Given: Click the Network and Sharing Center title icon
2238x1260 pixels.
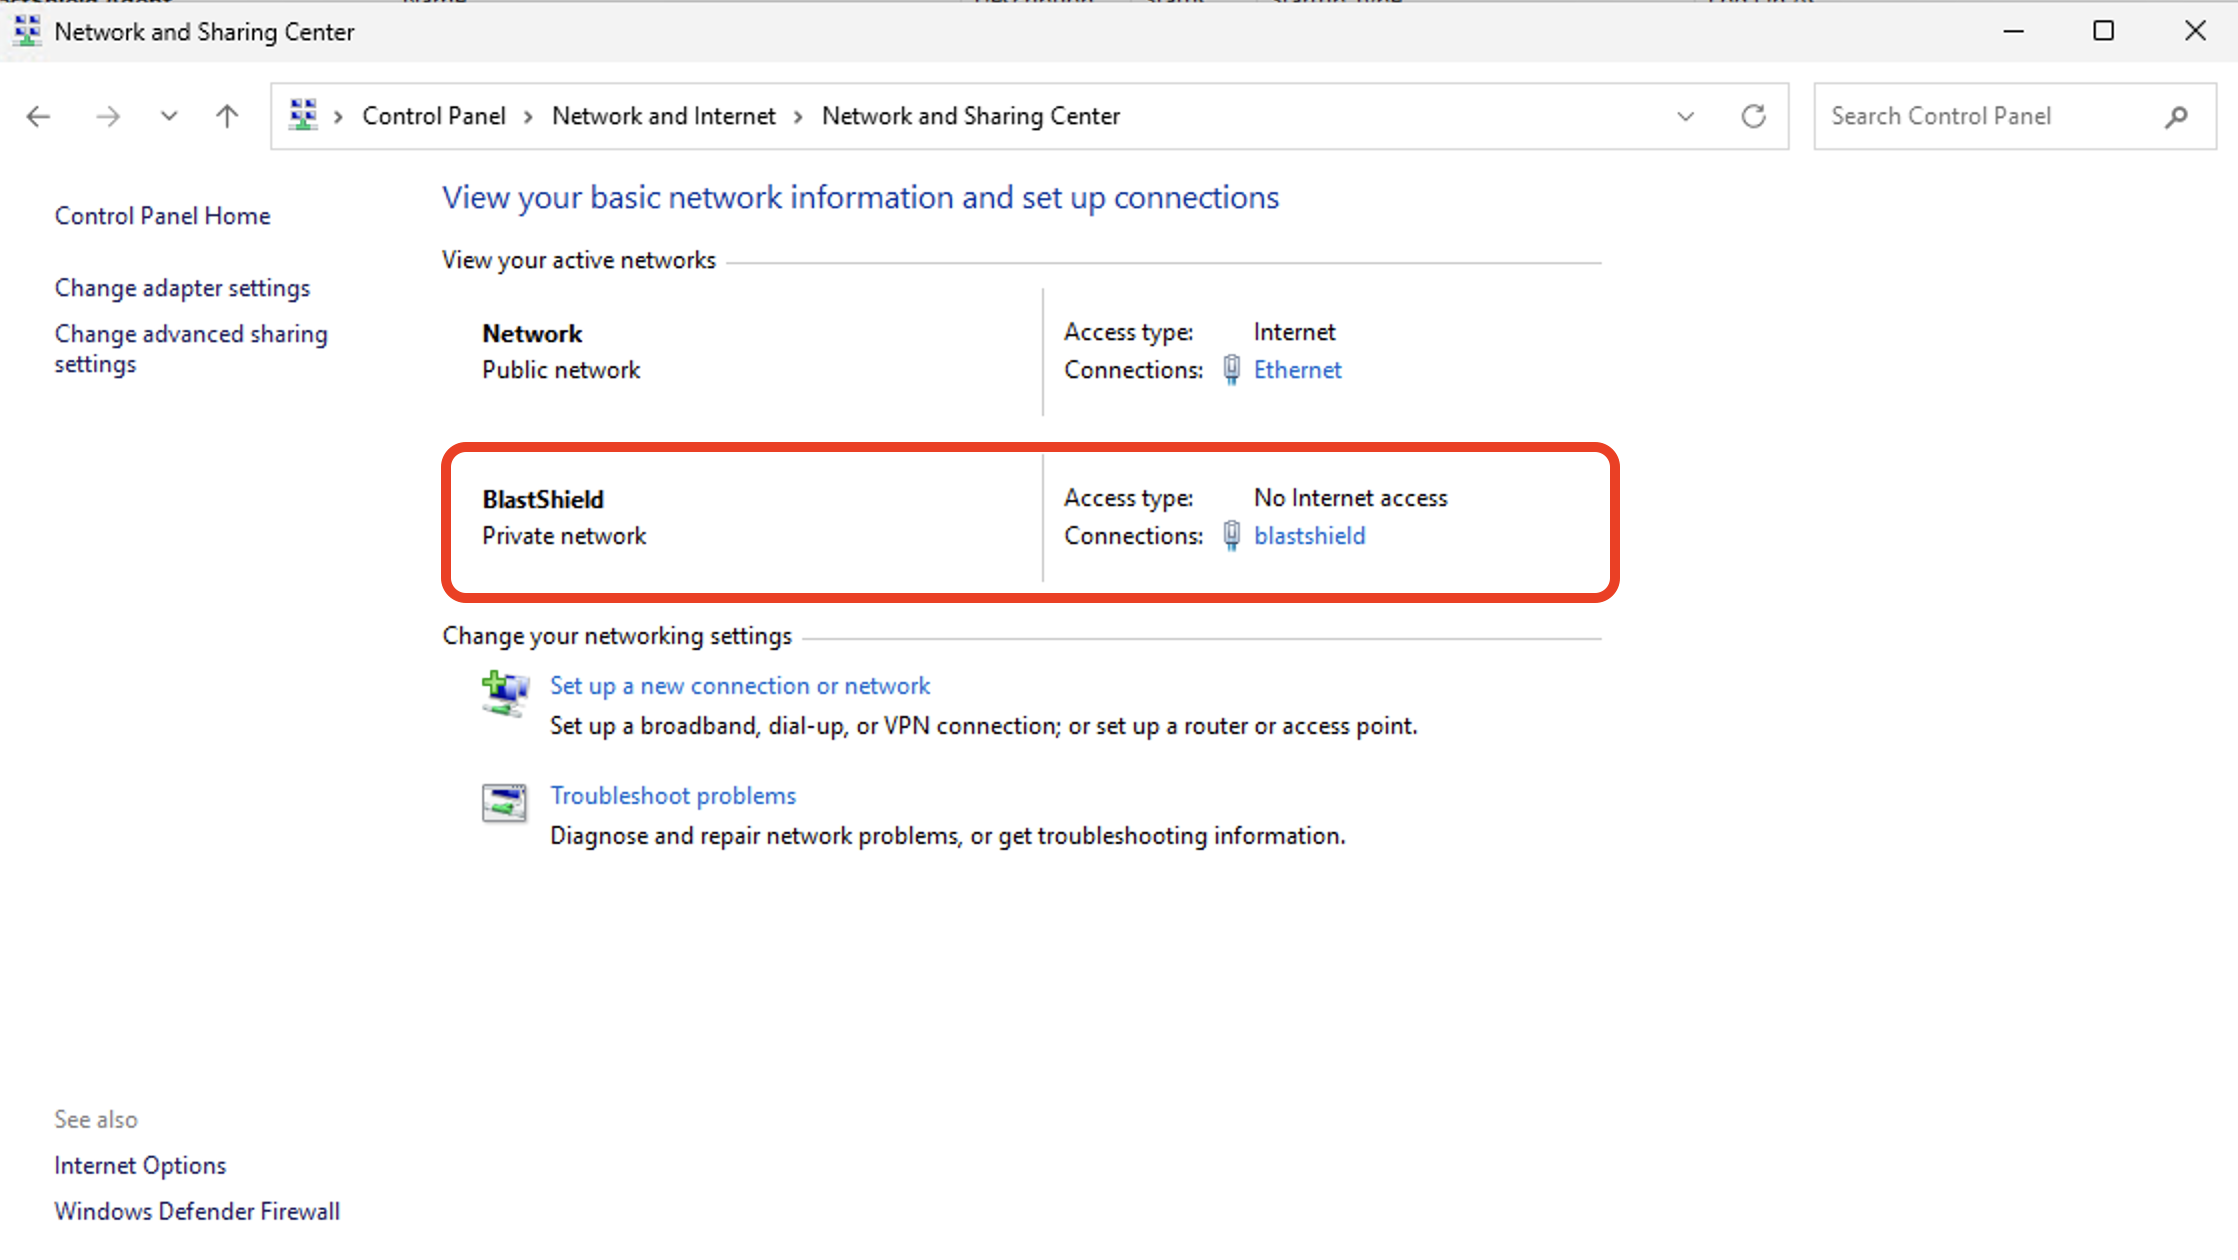Looking at the screenshot, I should click(x=27, y=31).
